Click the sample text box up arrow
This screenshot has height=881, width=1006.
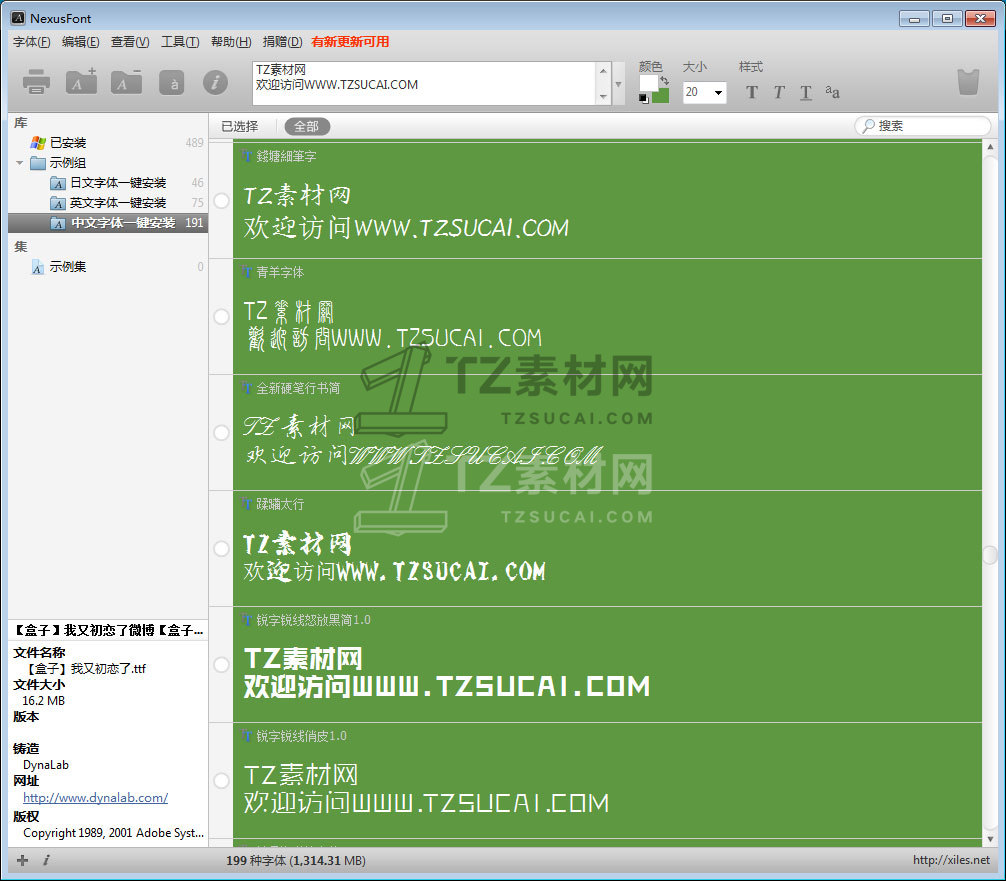pyautogui.click(x=603, y=71)
